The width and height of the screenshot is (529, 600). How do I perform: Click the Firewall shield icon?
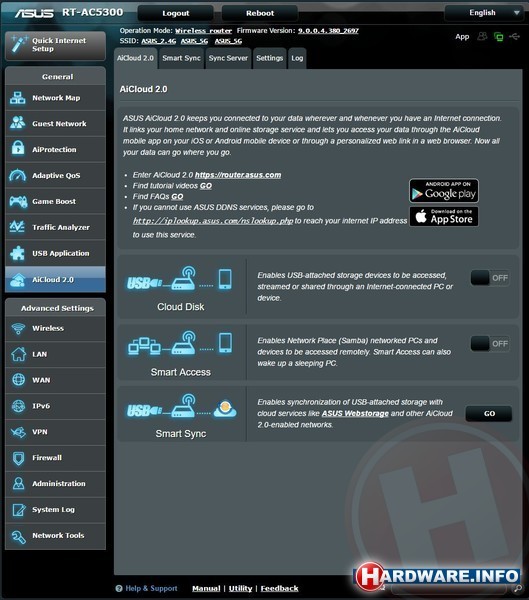coord(18,458)
